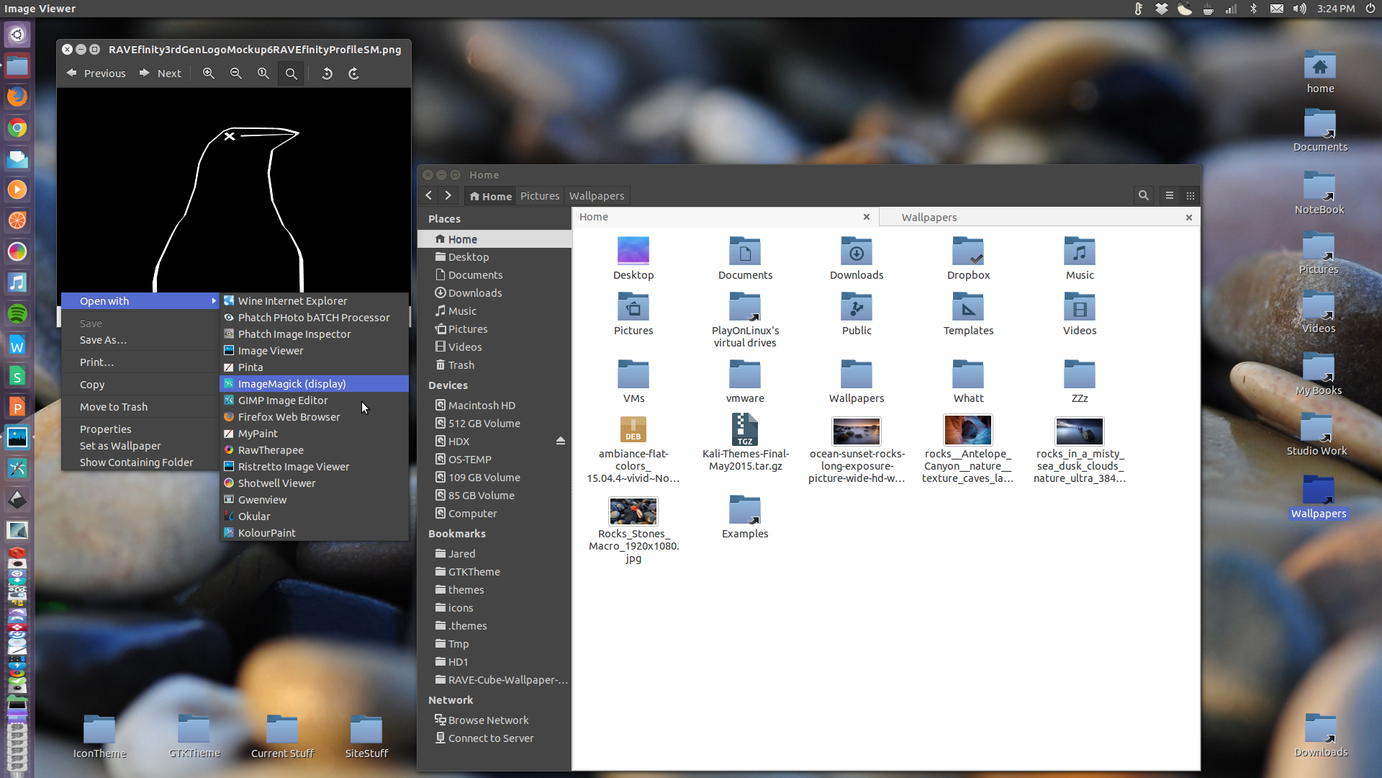1382x778 pixels.
Task: Apply normal 1:1 zoom in image viewer
Action: pos(263,72)
